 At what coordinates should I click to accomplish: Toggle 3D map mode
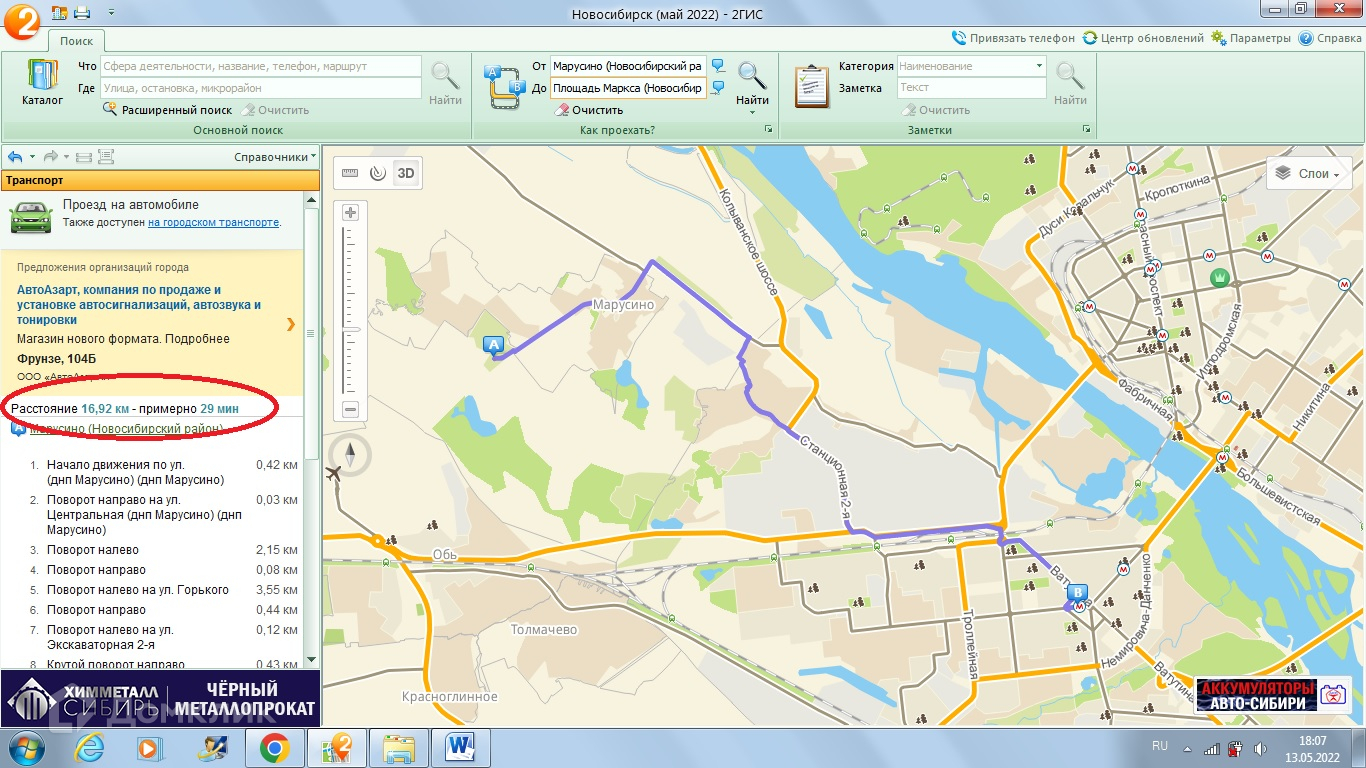coord(406,173)
